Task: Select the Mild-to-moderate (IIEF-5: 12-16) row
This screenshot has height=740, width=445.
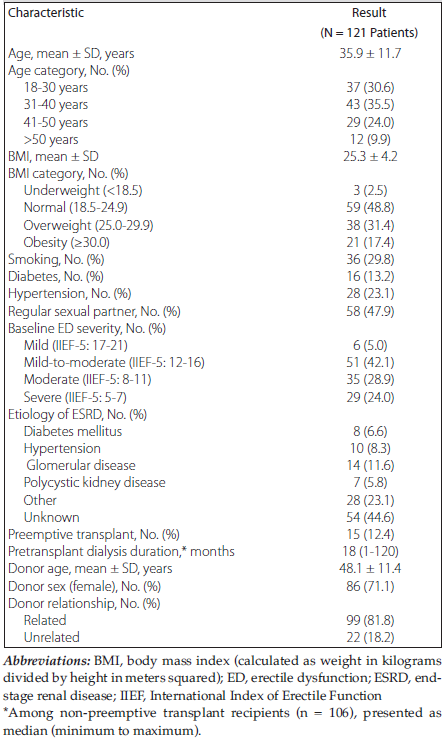Action: click(x=222, y=362)
